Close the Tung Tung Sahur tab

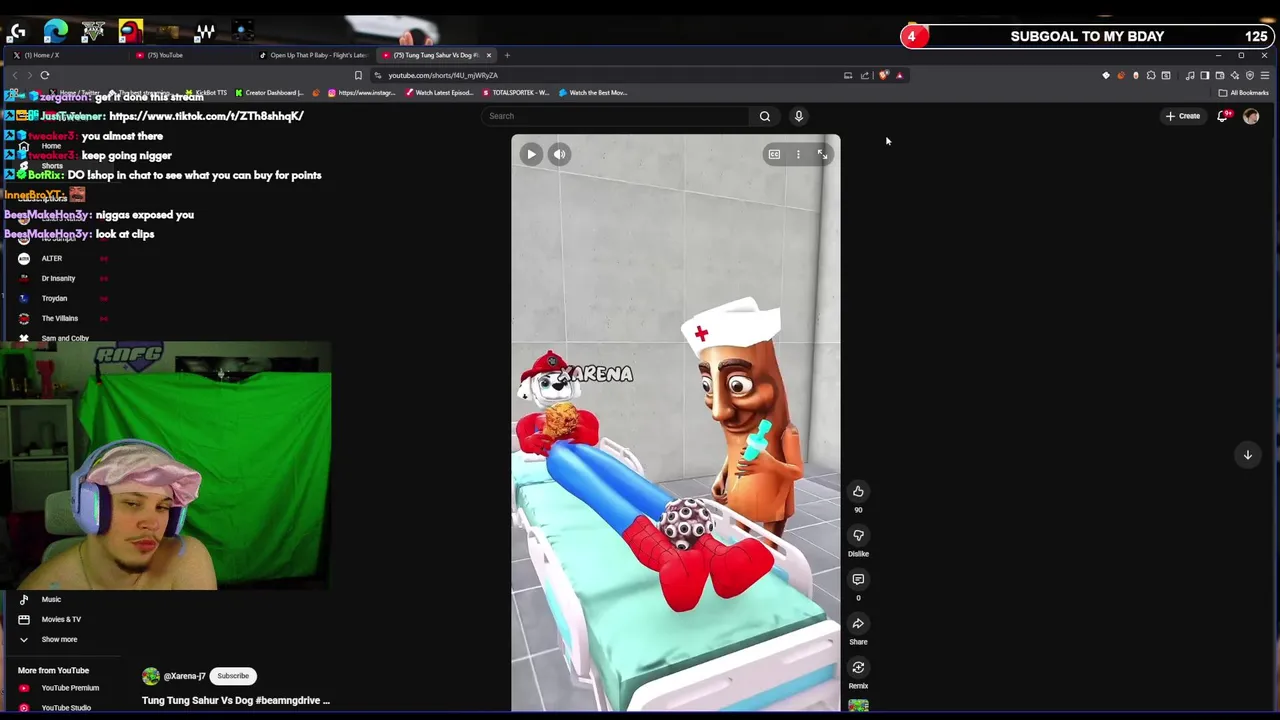coord(489,55)
